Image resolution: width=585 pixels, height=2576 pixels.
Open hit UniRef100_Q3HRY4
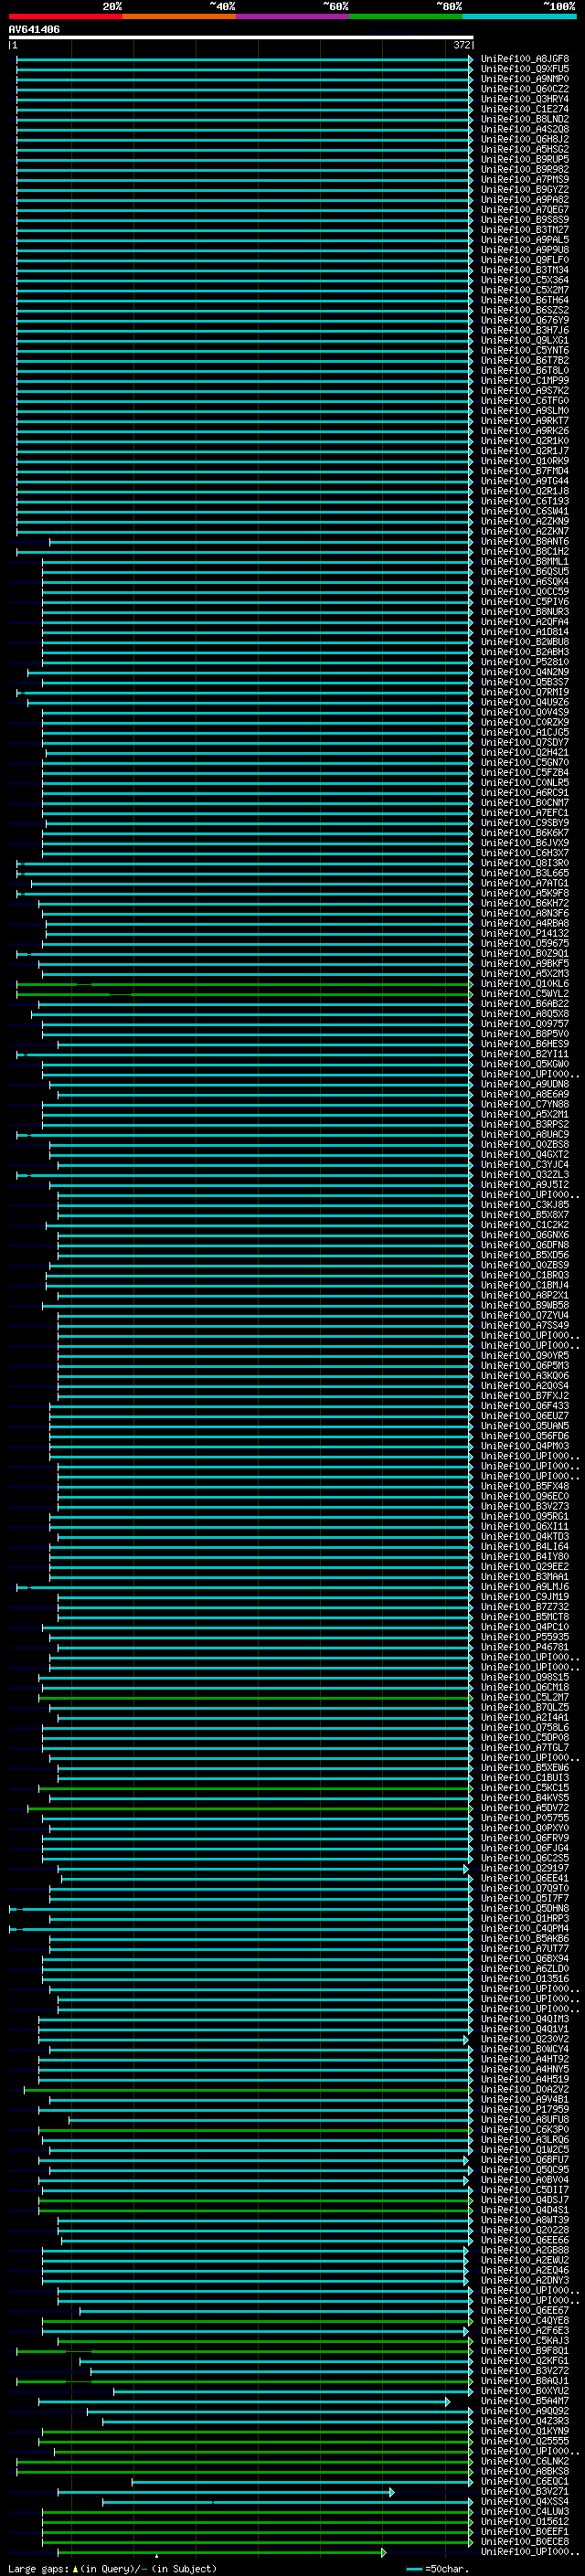pos(525,99)
